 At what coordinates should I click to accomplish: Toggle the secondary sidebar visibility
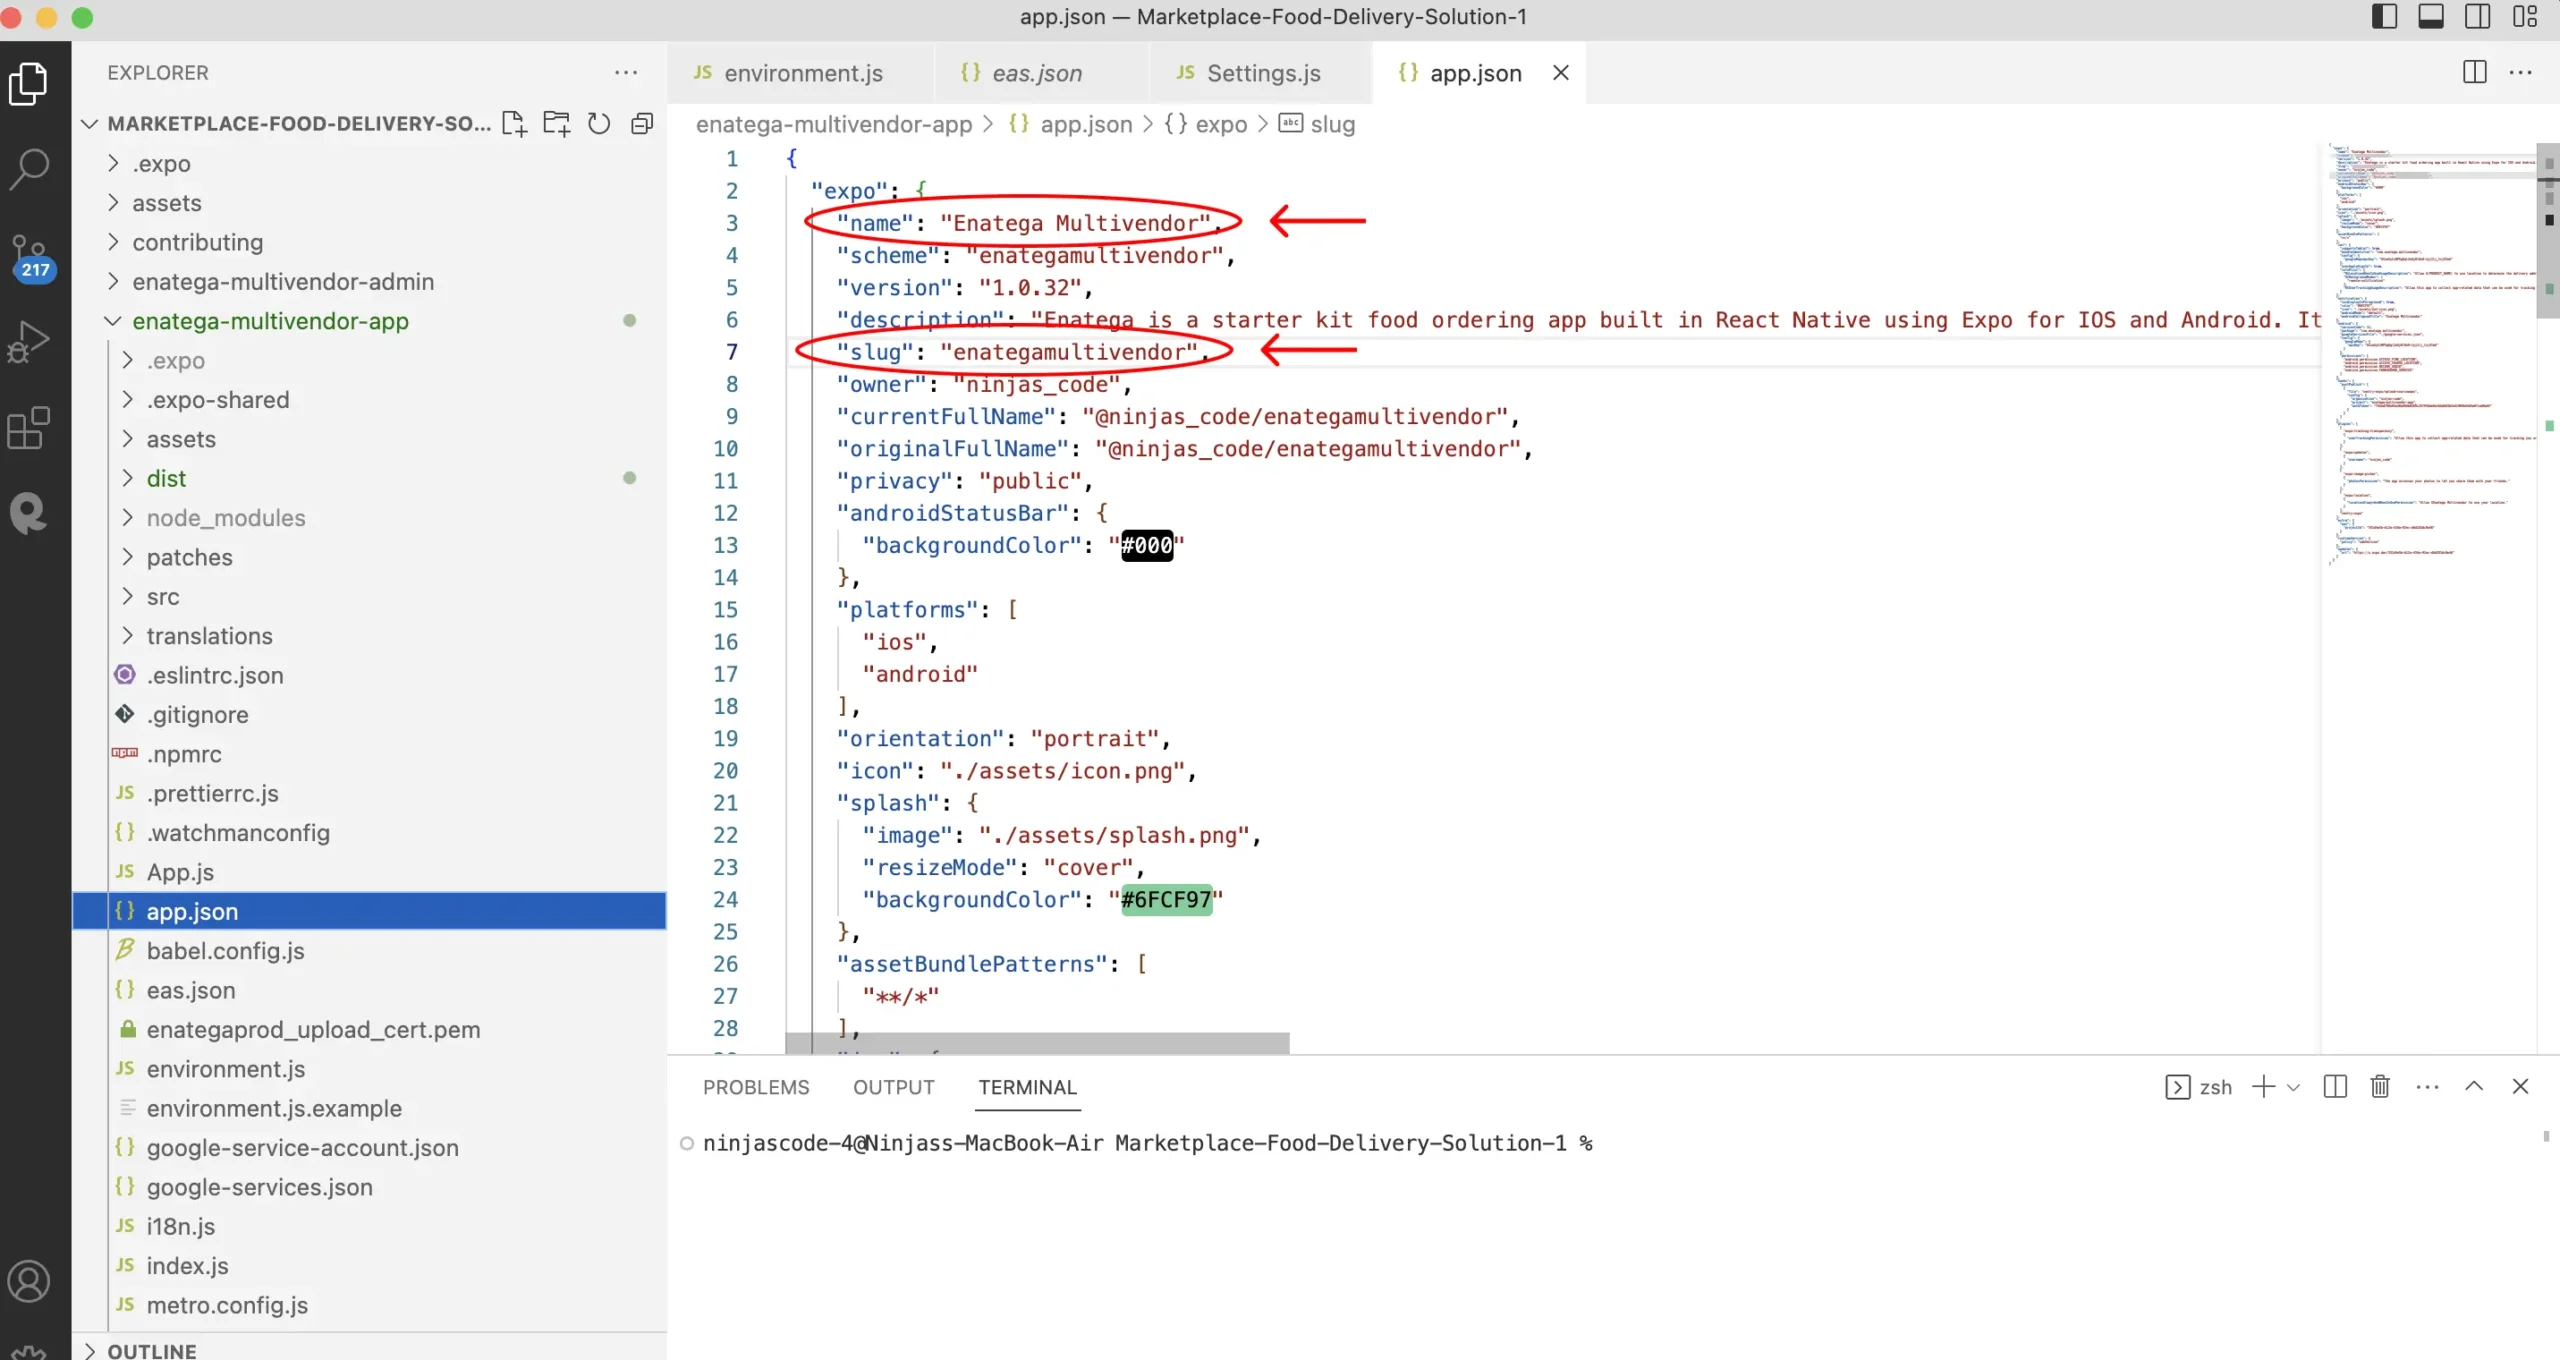2478,17
